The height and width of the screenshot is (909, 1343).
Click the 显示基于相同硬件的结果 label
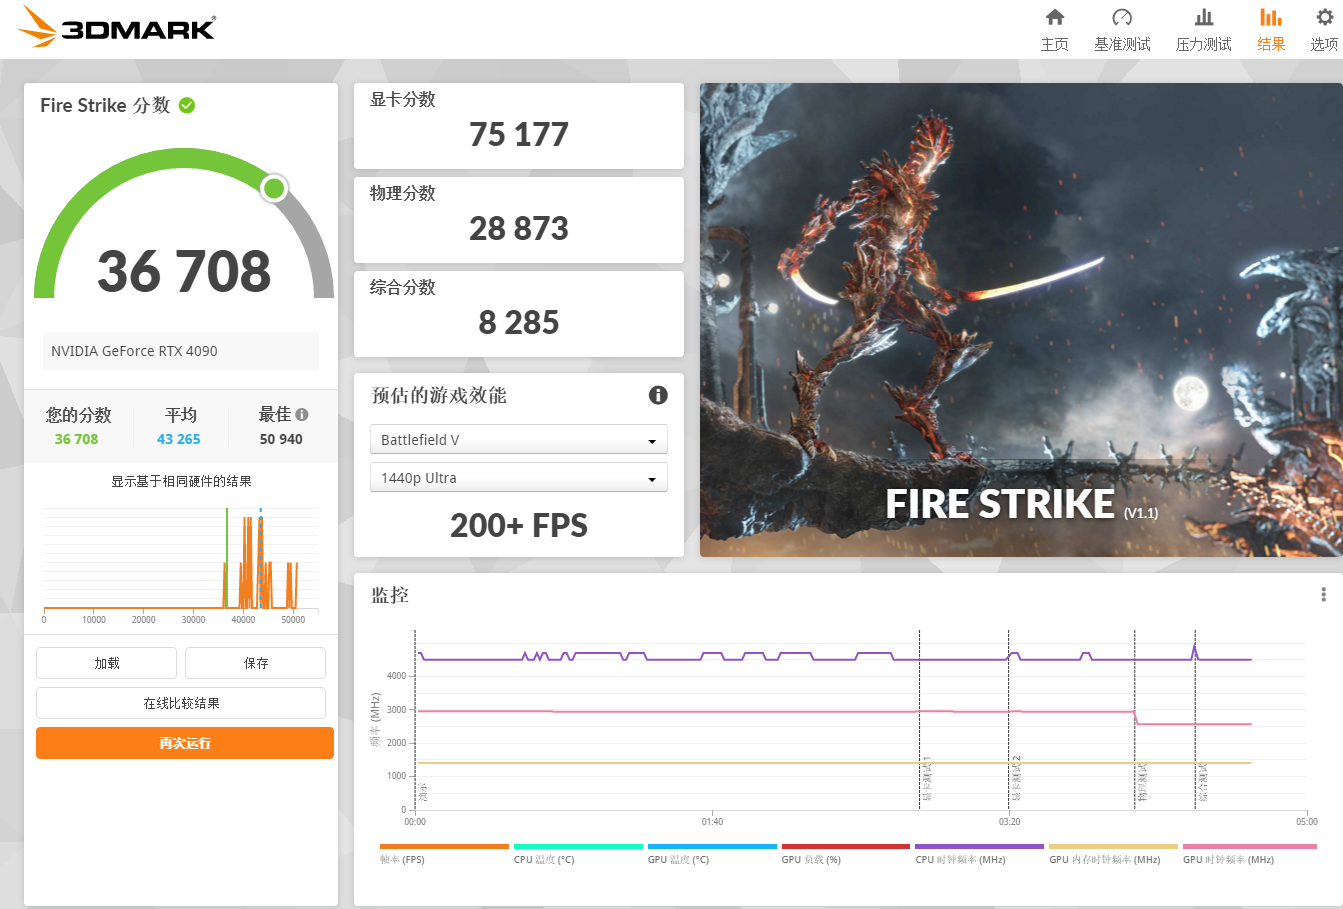click(181, 481)
